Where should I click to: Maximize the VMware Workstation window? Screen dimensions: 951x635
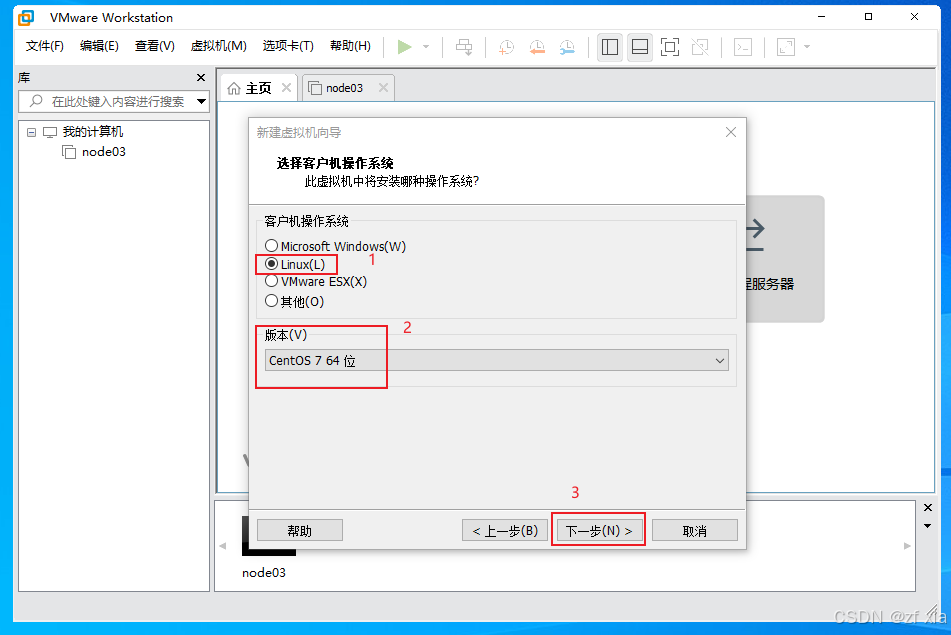pos(868,17)
